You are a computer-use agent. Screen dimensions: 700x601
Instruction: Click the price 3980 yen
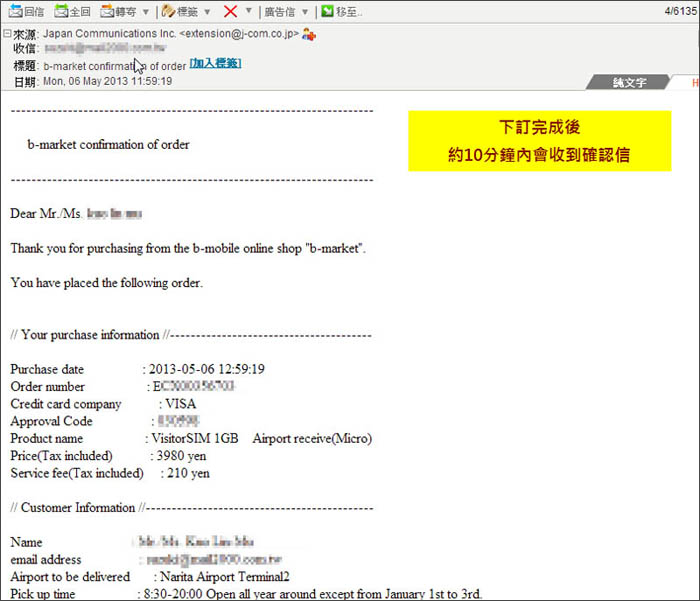pos(181,455)
